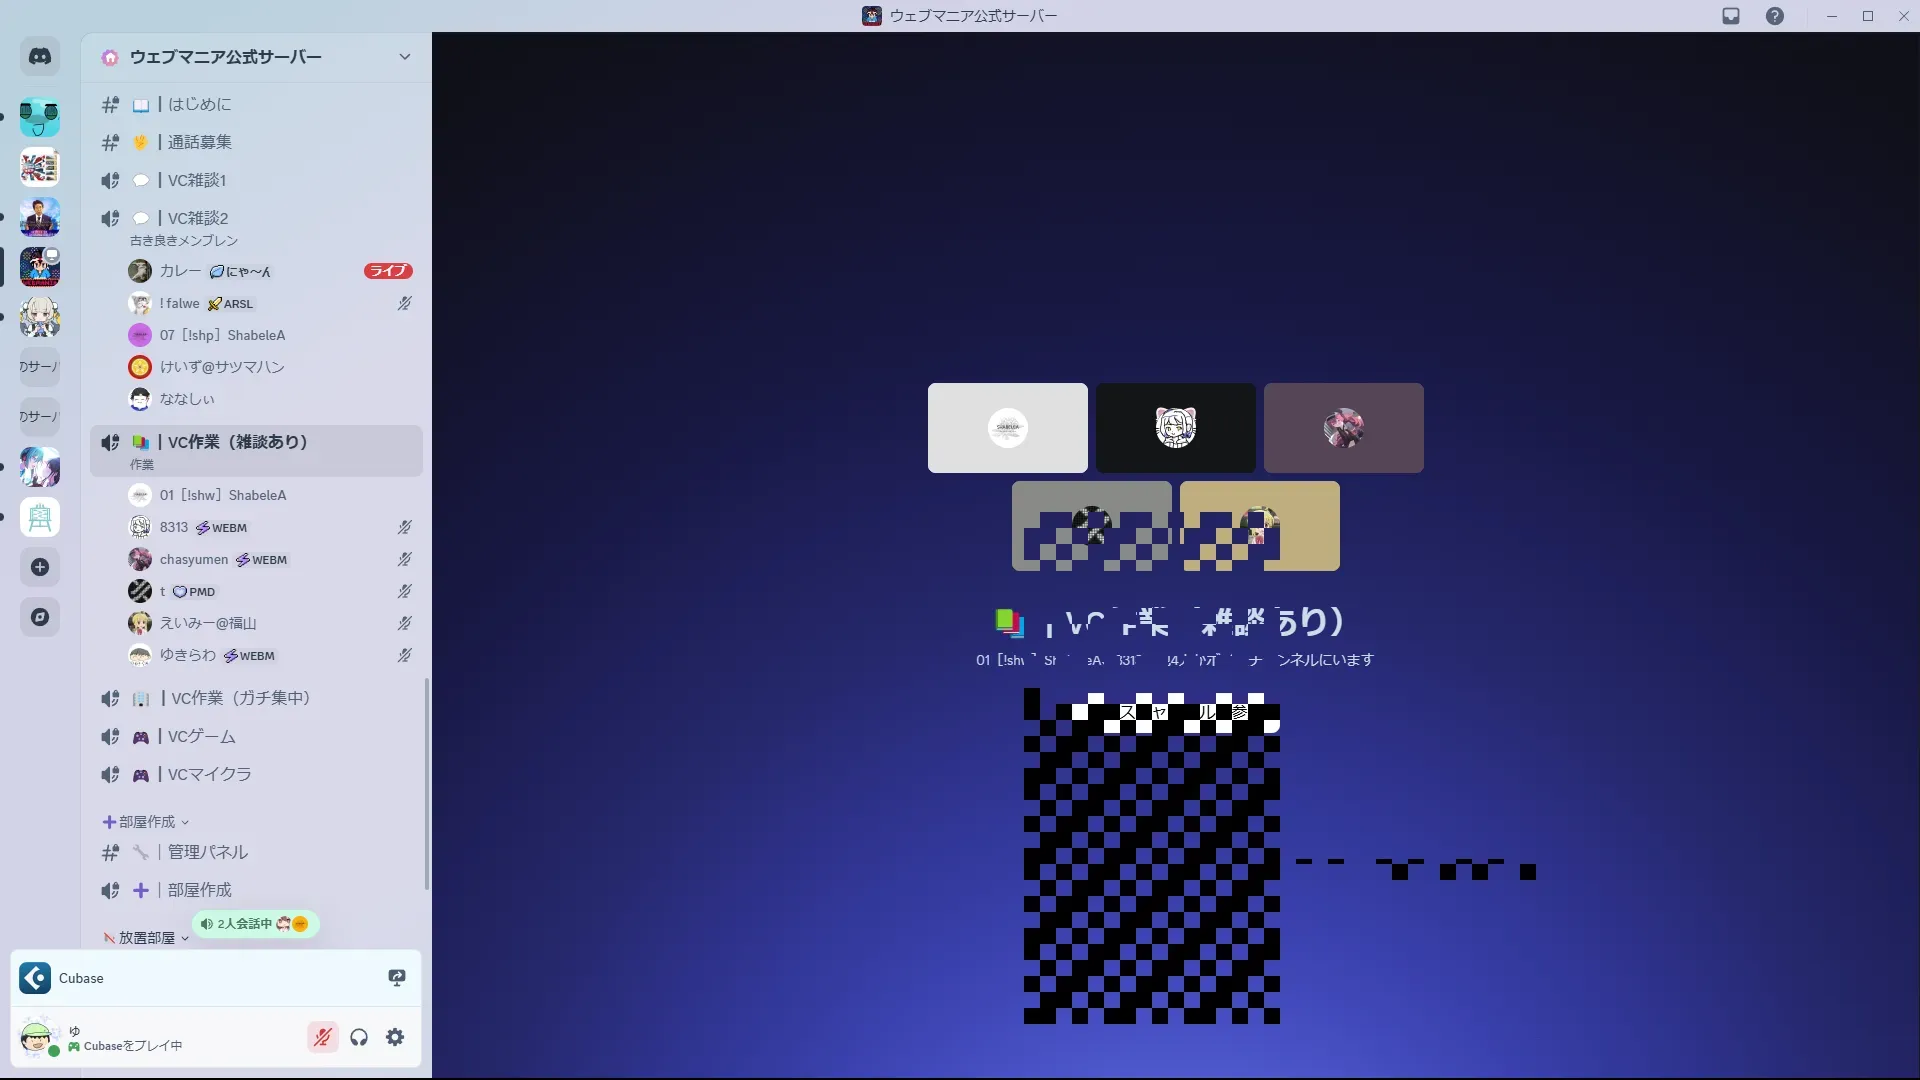Click the dark participant tile with cat avatar
The image size is (1920, 1080).
1175,428
